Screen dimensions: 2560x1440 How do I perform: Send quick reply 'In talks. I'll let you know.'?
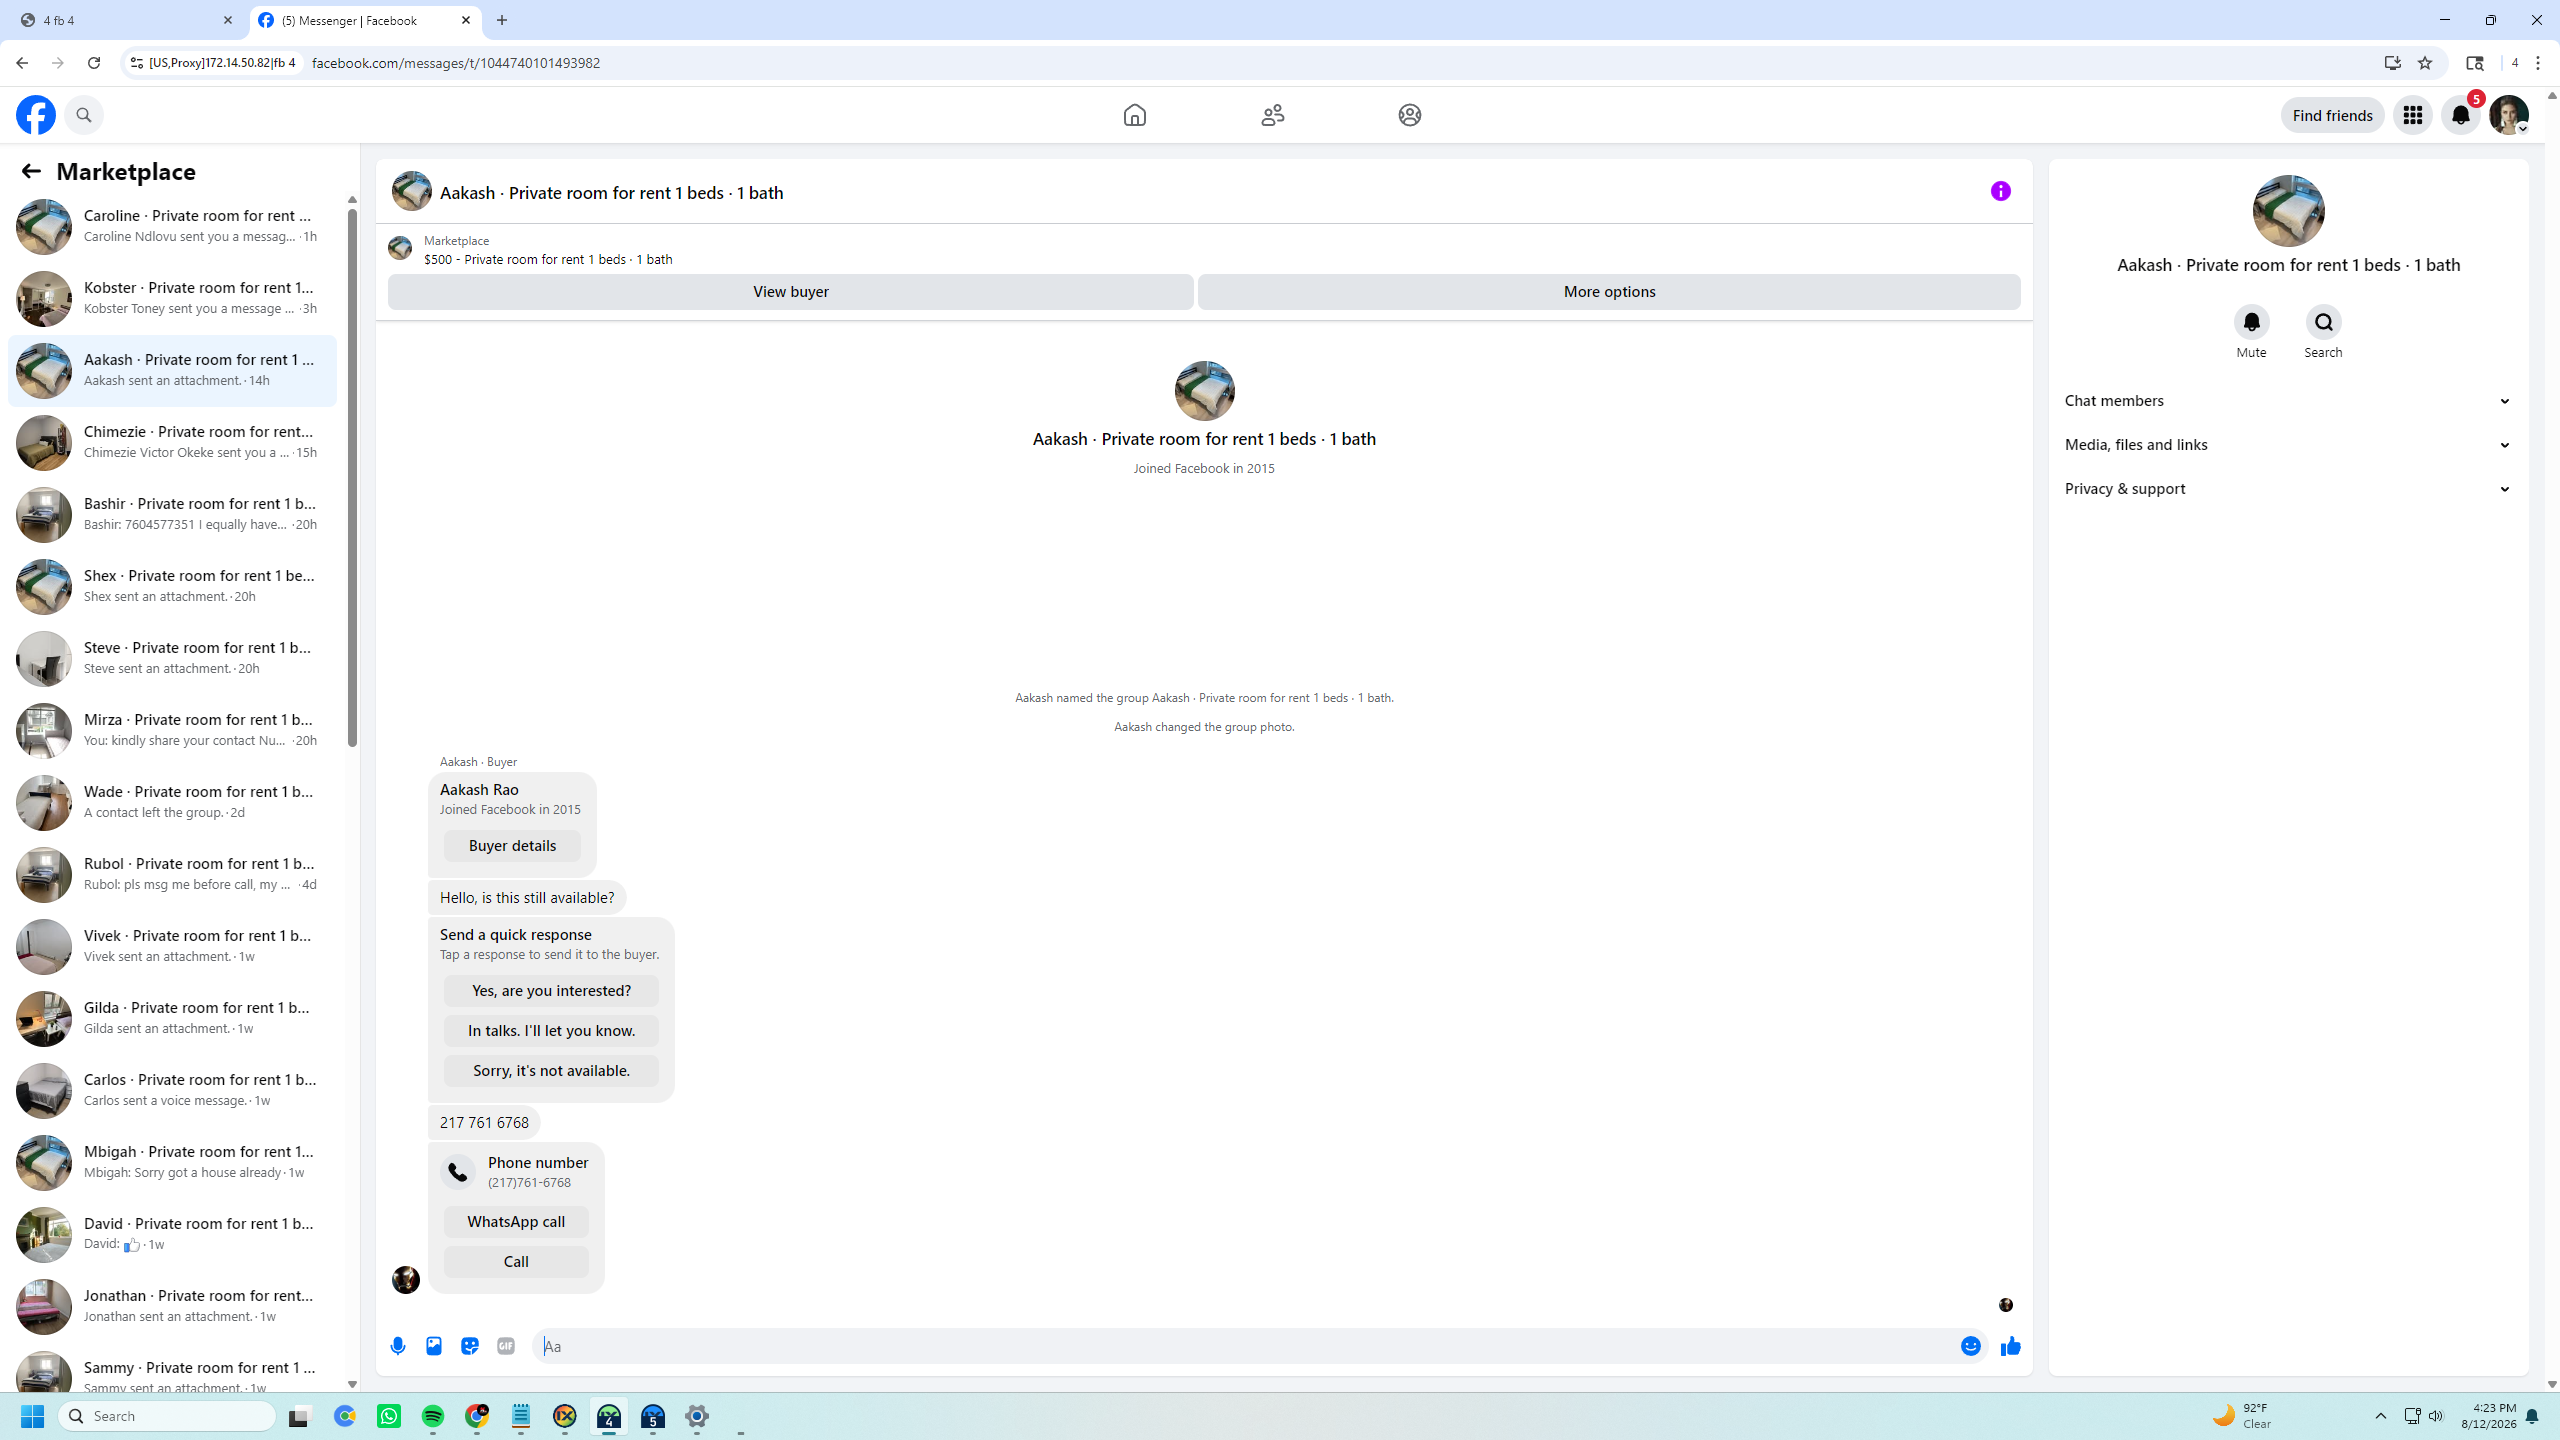tap(551, 1031)
